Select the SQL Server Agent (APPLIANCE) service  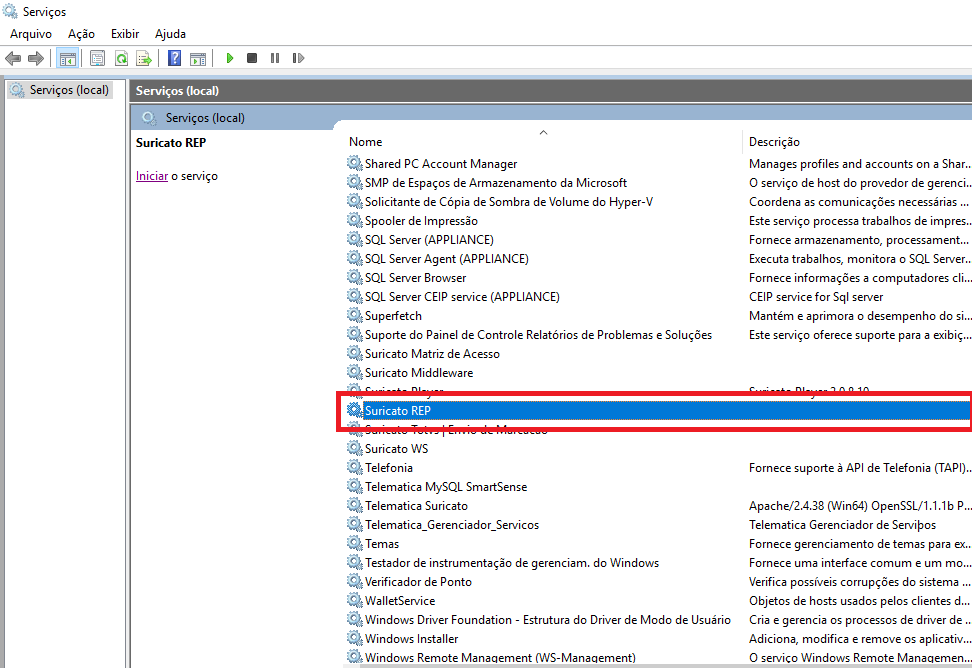447,259
